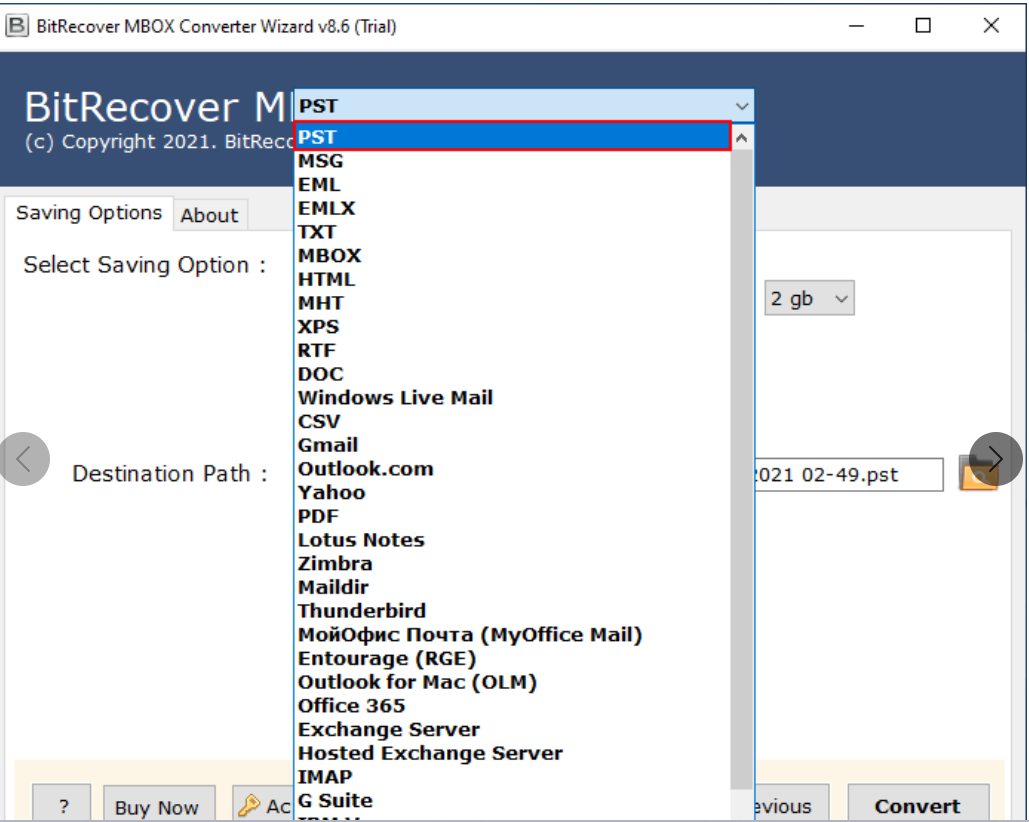Go to next slide with right arrow
Image resolution: width=1029 pixels, height=822 pixels.
(995, 459)
